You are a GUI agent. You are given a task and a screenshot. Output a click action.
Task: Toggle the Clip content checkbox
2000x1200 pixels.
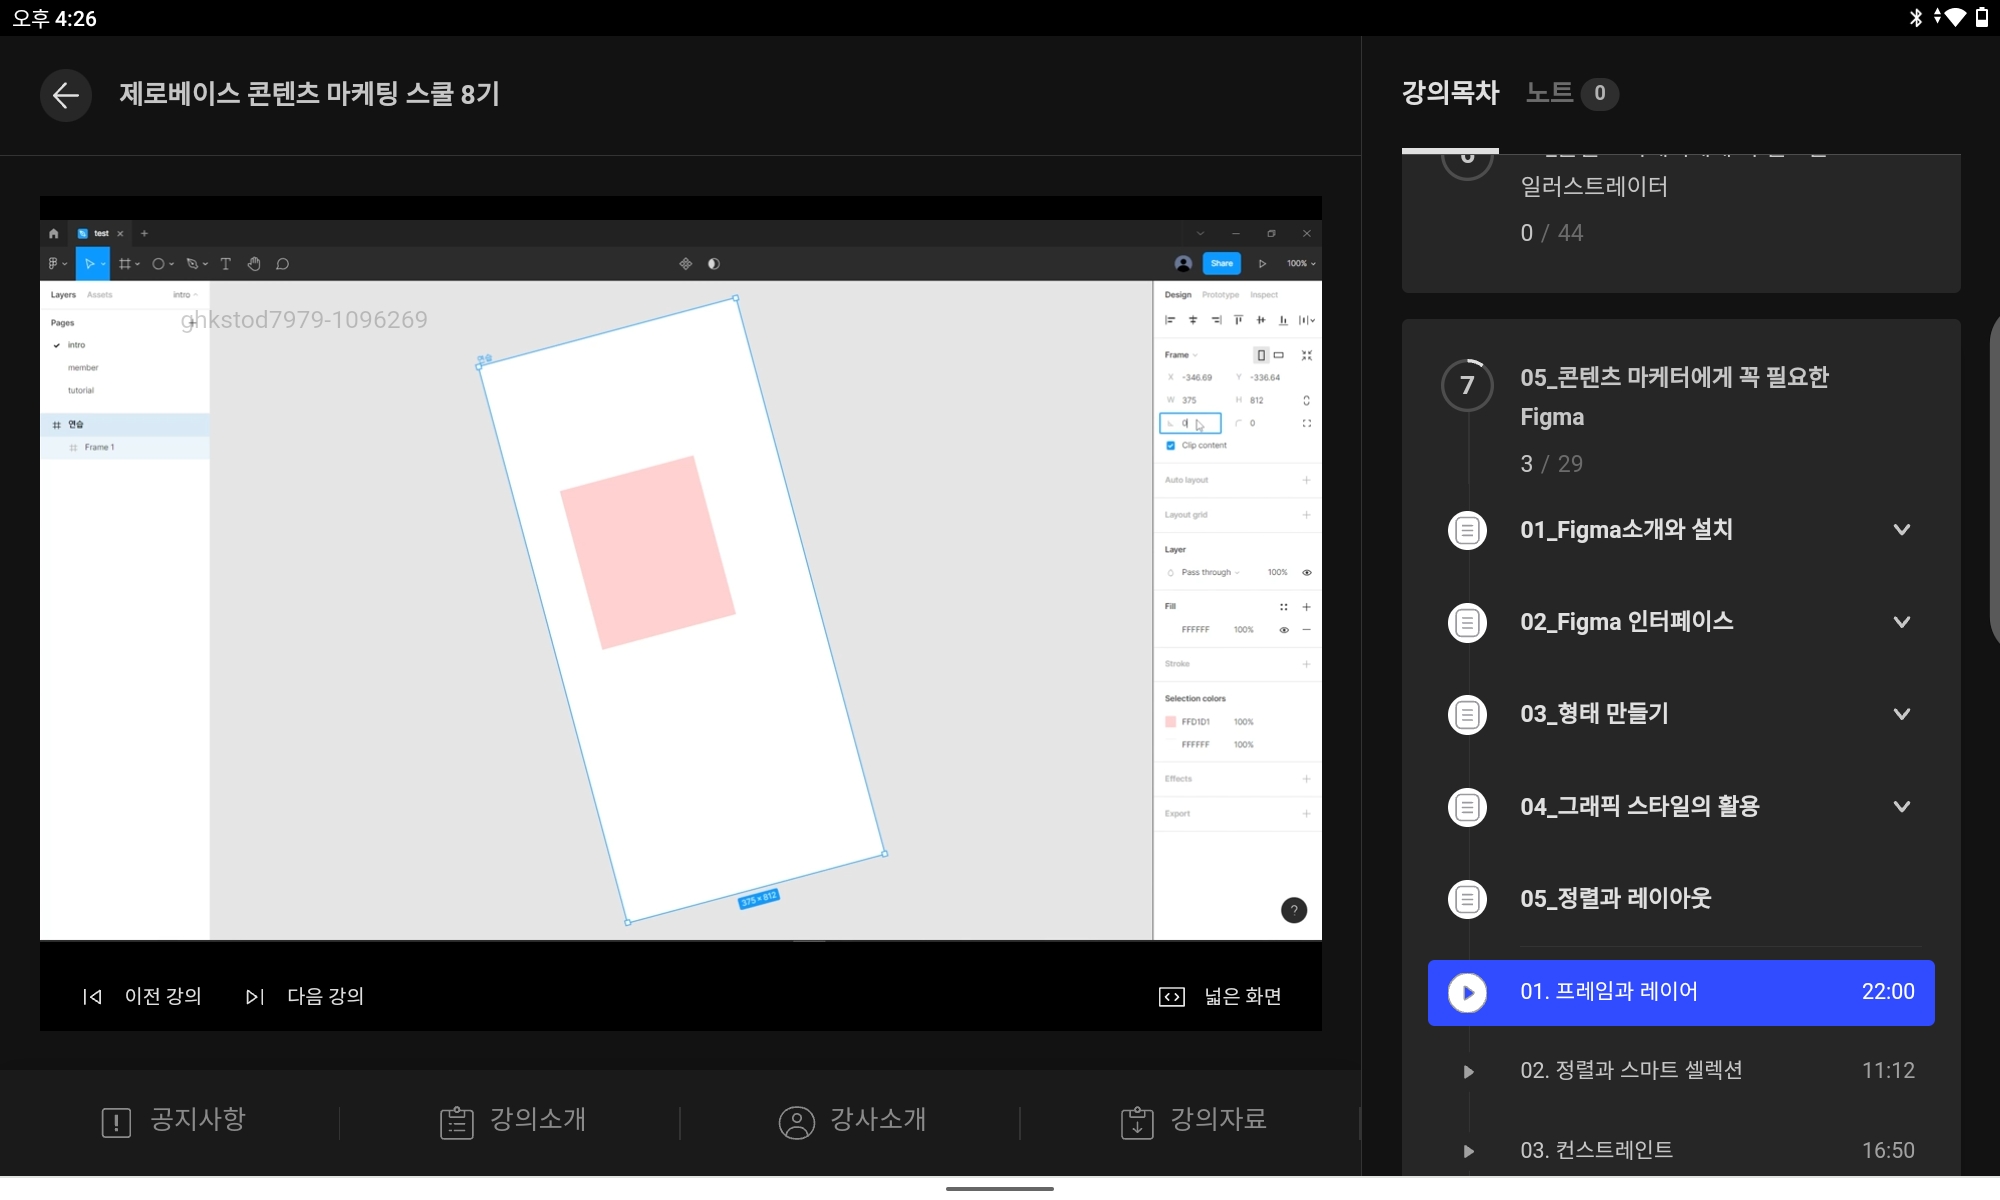click(1171, 446)
